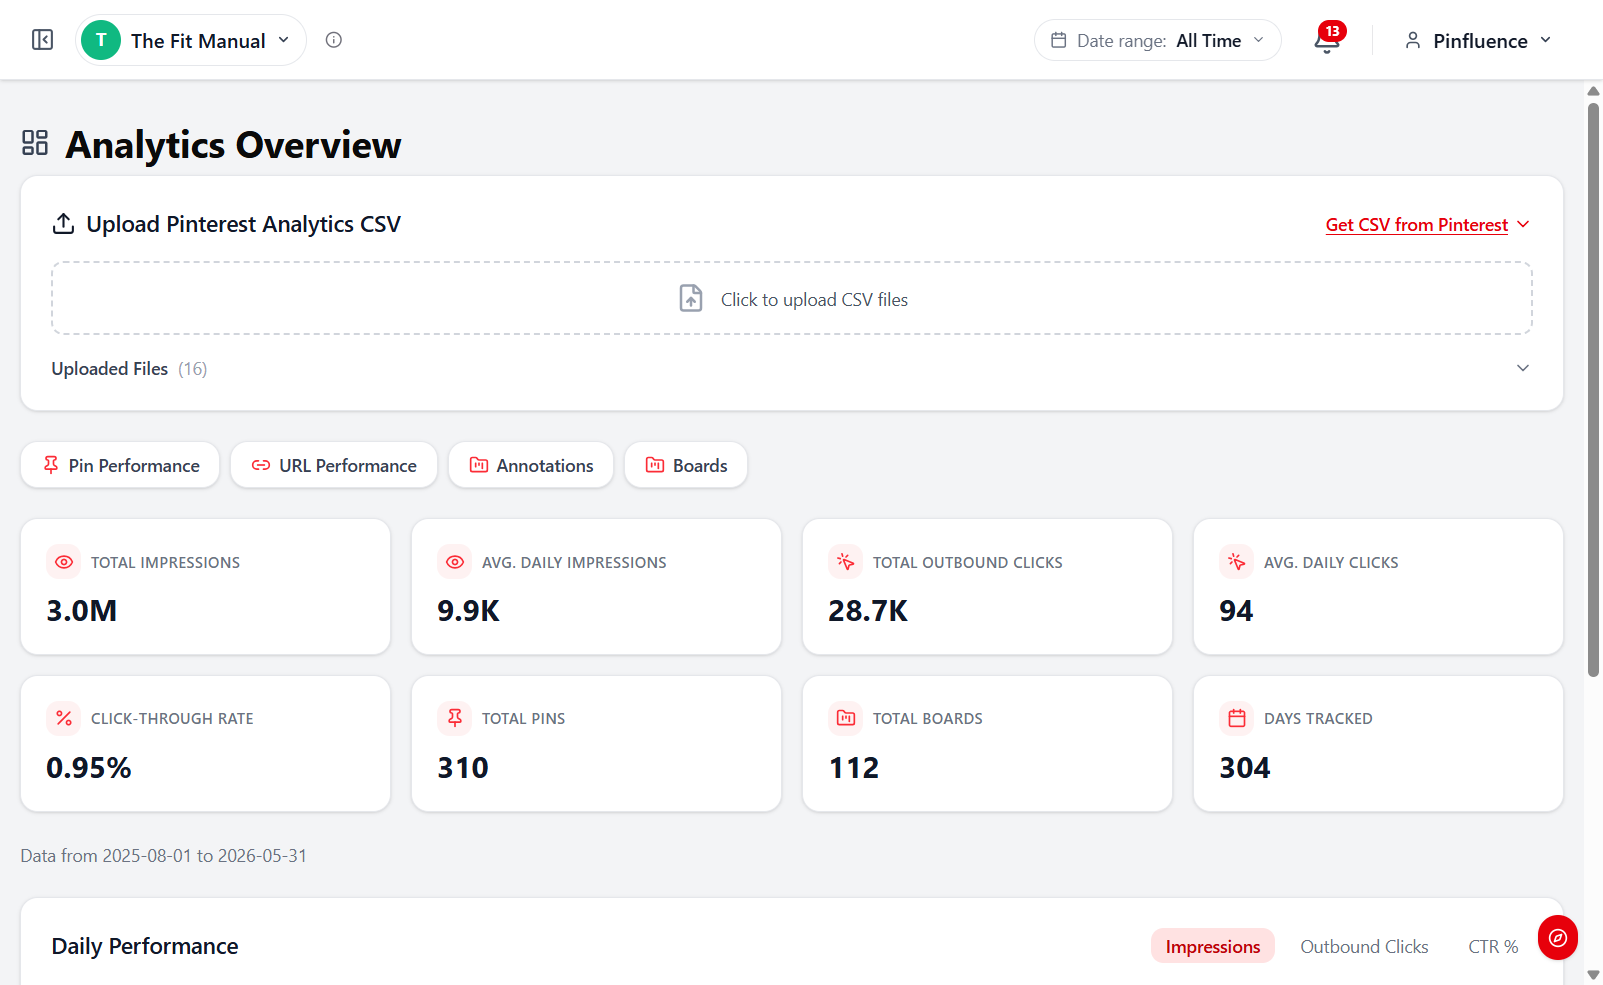
Task: Switch chart to Impressions
Action: click(1213, 946)
